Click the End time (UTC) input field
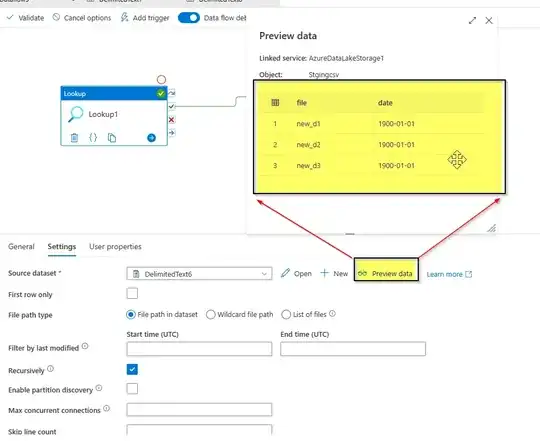Viewport: 540px width, 441px height. click(353, 349)
